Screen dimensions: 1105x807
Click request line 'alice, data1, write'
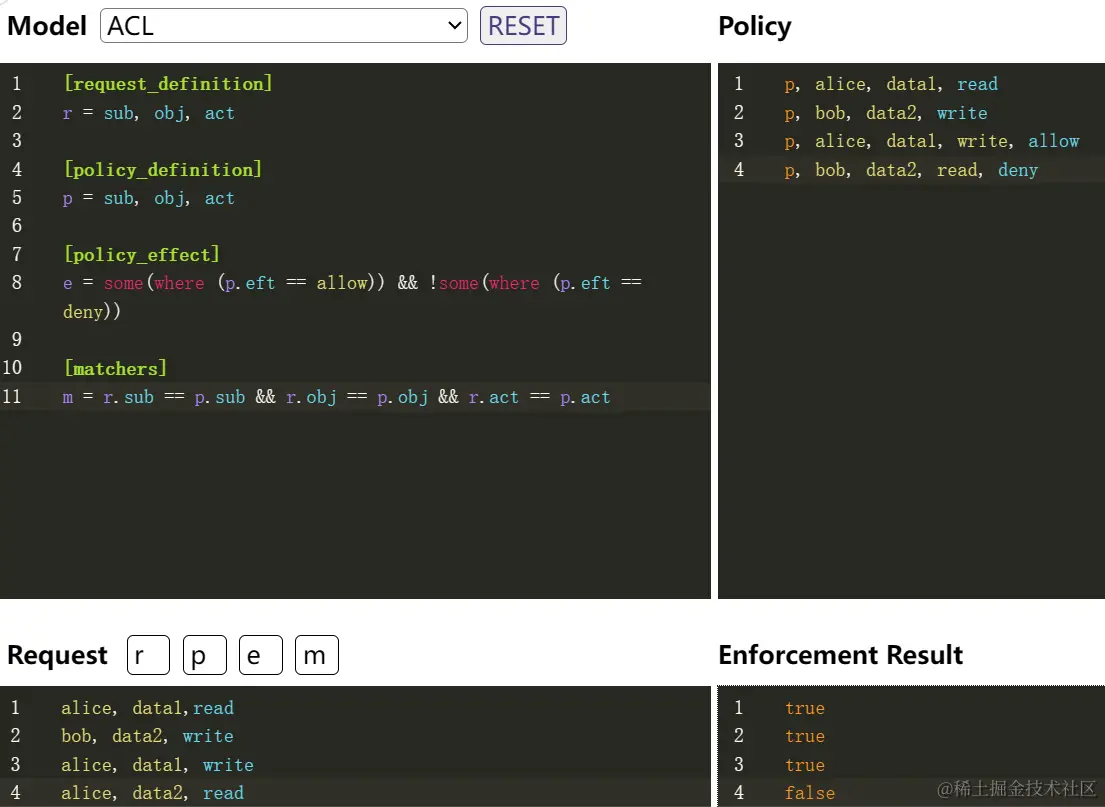tap(157, 765)
